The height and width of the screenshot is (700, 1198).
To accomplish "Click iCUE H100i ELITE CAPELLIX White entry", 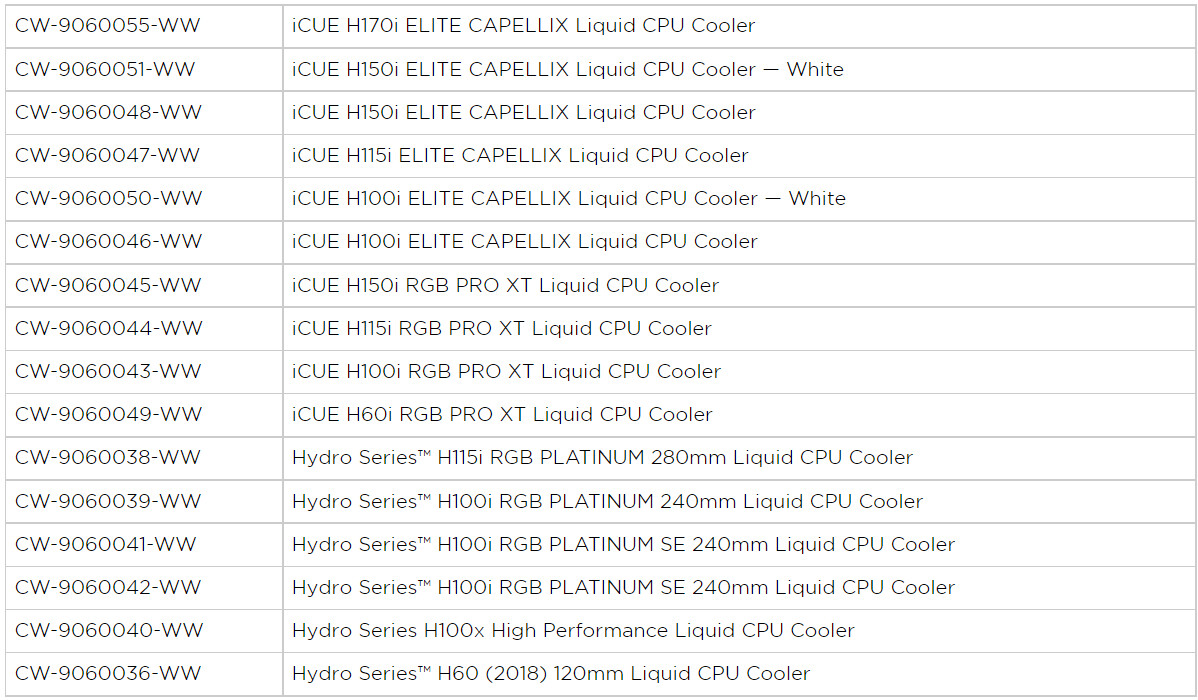I will point(569,199).
